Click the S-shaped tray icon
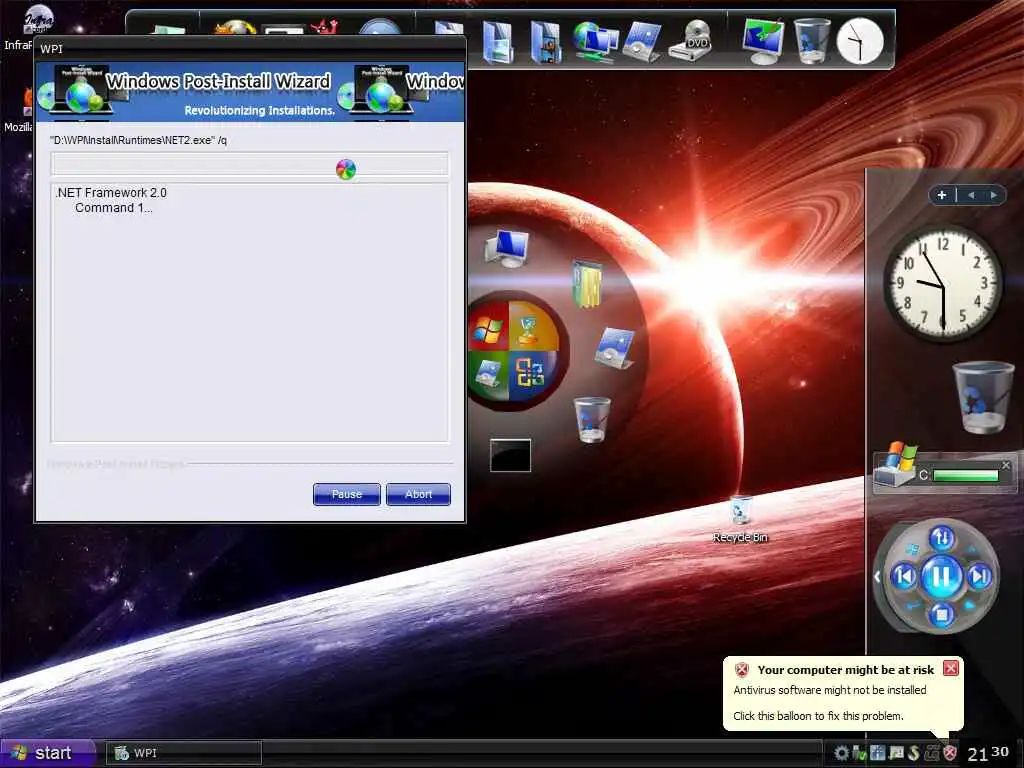1024x768 pixels. coord(914,754)
